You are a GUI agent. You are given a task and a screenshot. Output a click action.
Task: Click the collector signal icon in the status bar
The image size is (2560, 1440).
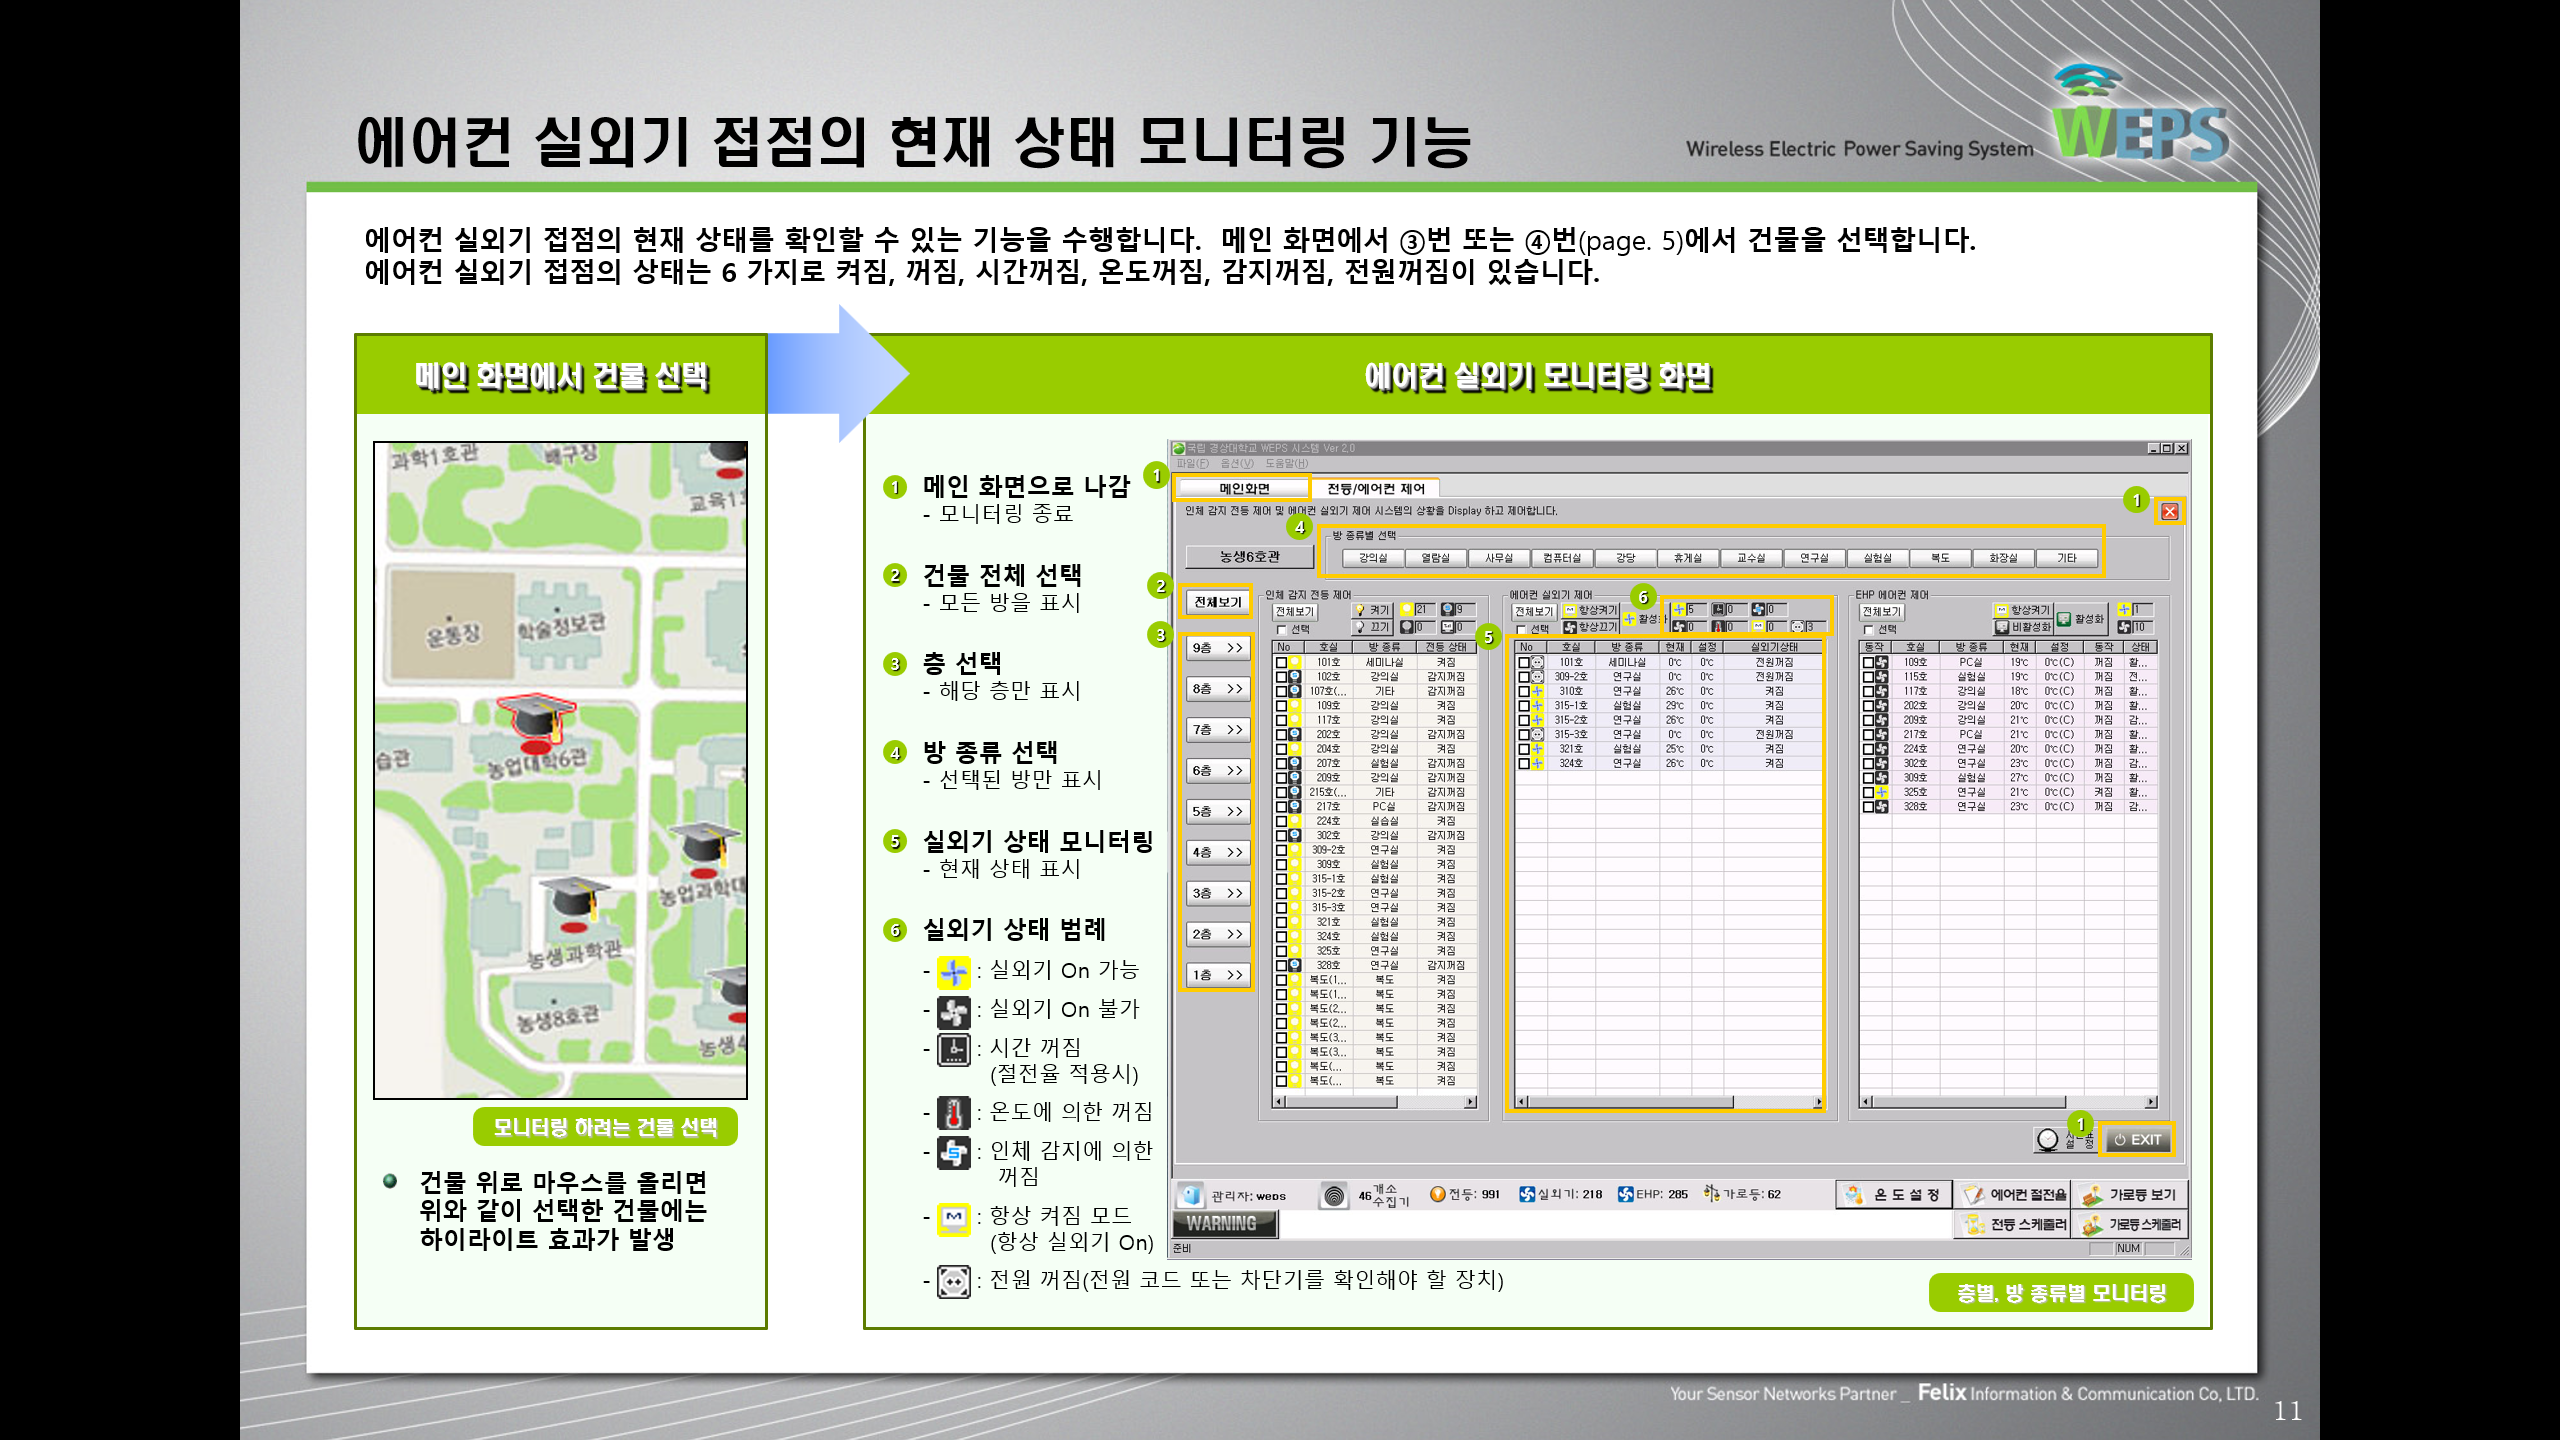[1333, 1194]
